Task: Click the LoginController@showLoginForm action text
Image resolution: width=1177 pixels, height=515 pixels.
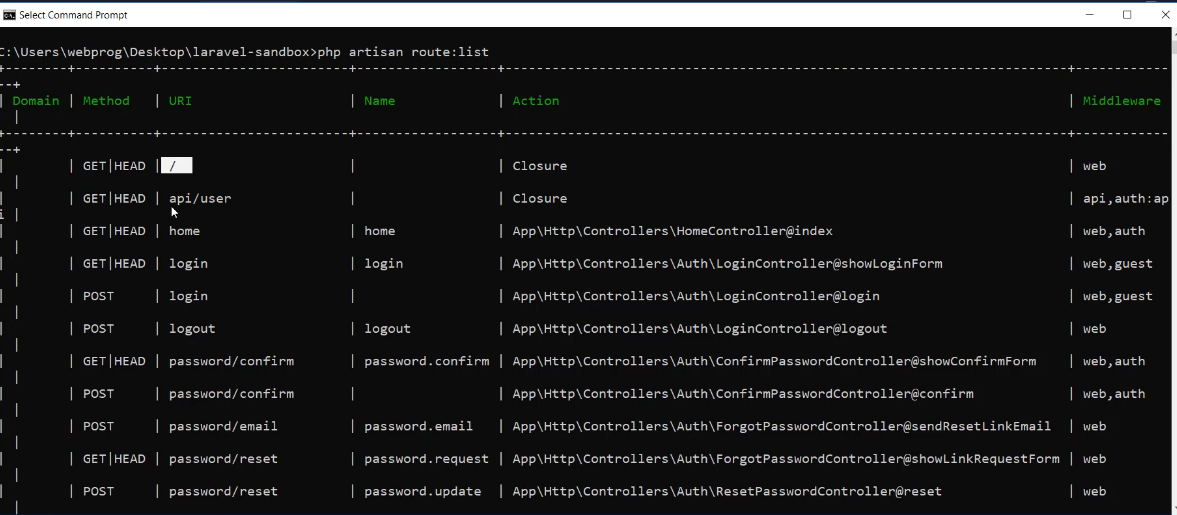Action: coord(727,264)
